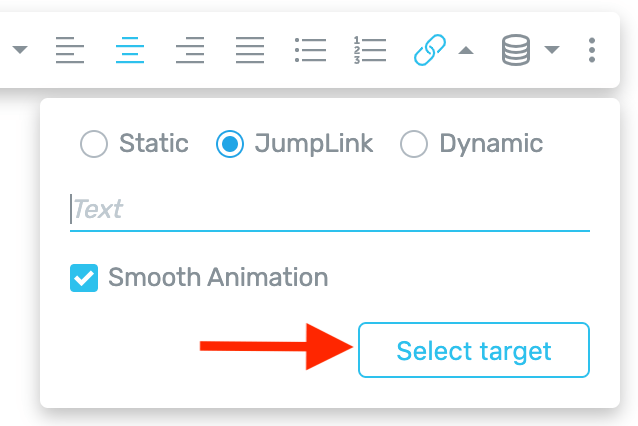
Task: Click the Select target button
Action: [474, 350]
